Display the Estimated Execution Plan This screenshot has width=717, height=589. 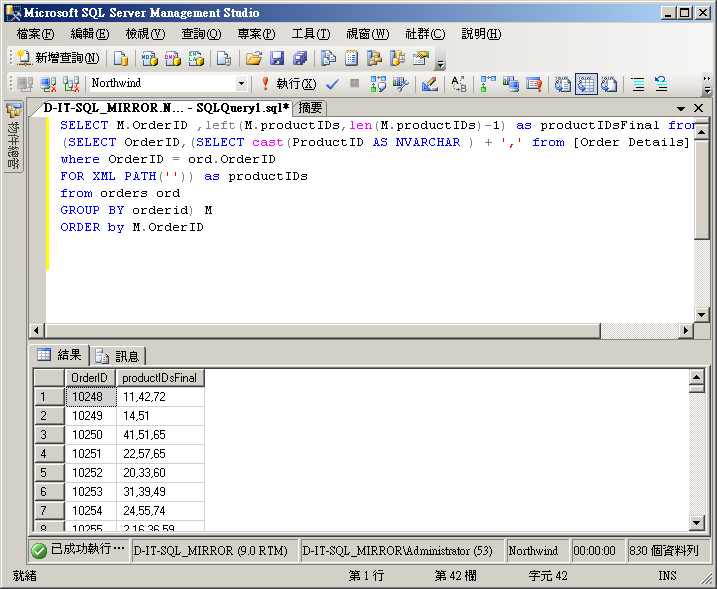click(378, 84)
